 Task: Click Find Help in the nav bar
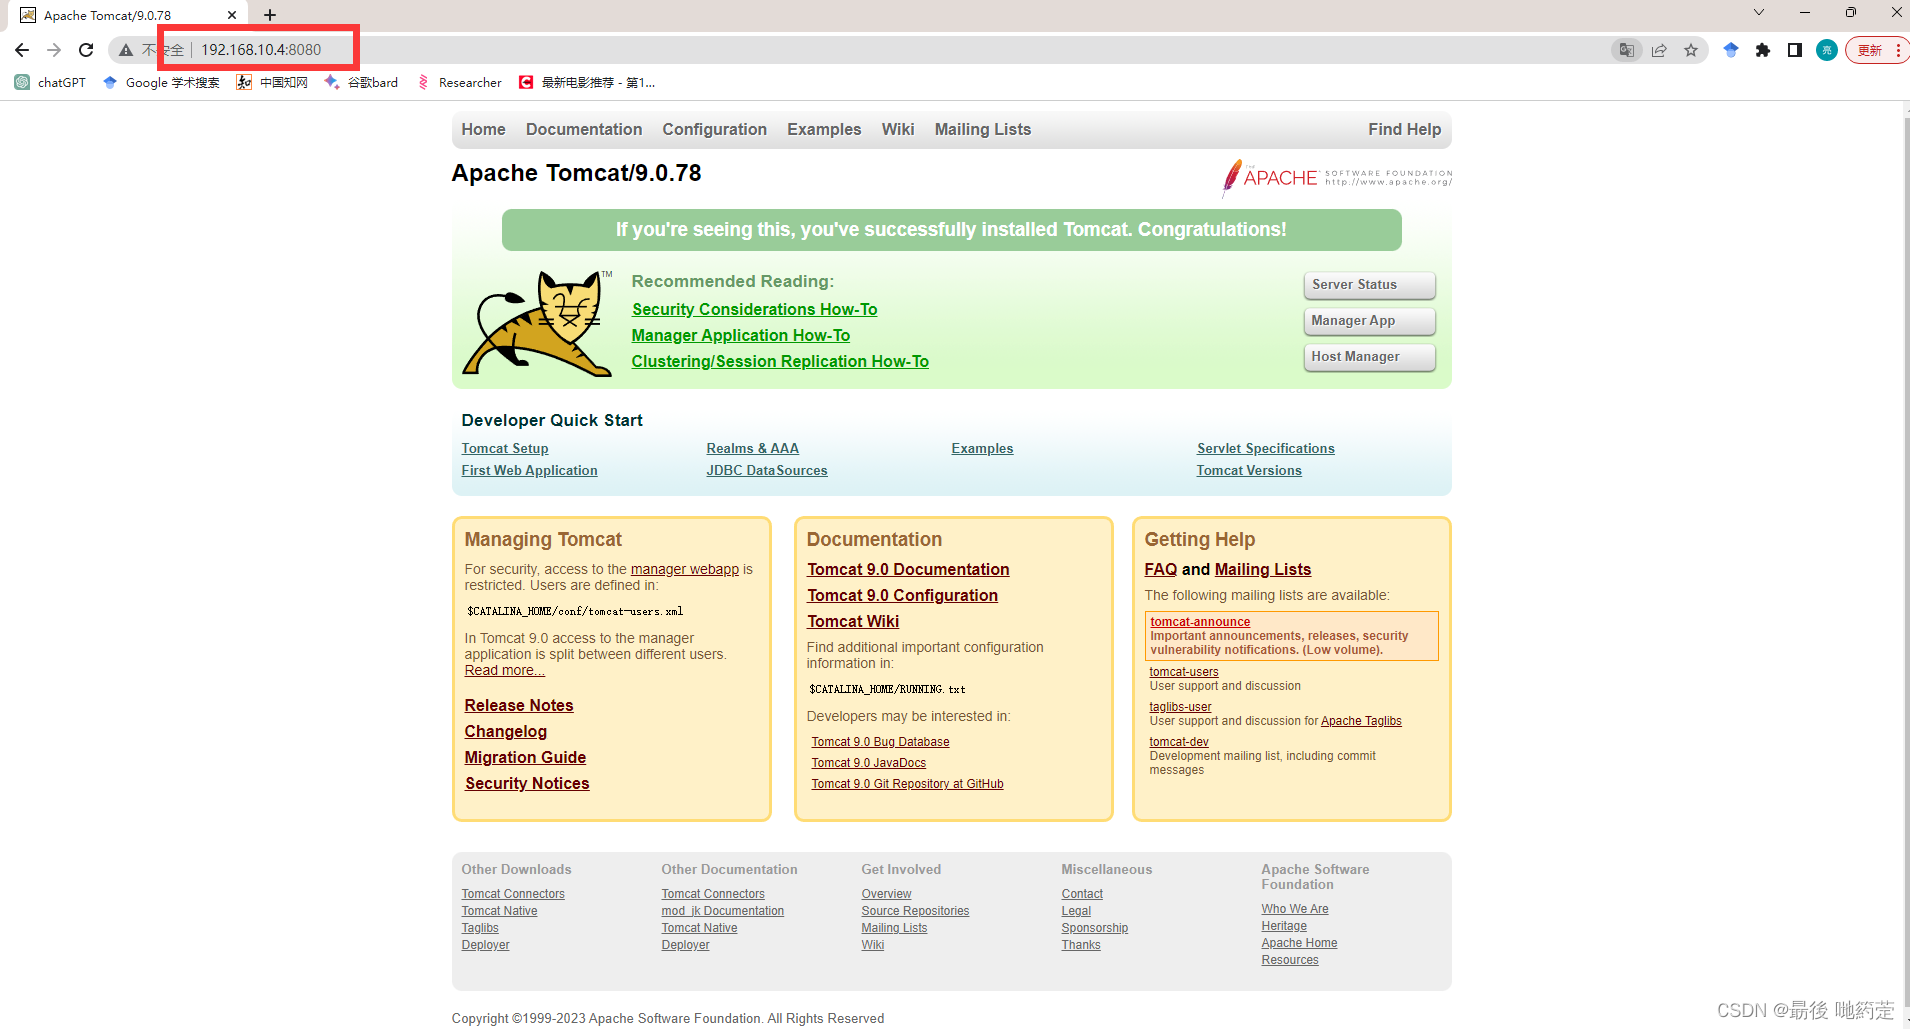[x=1404, y=129]
